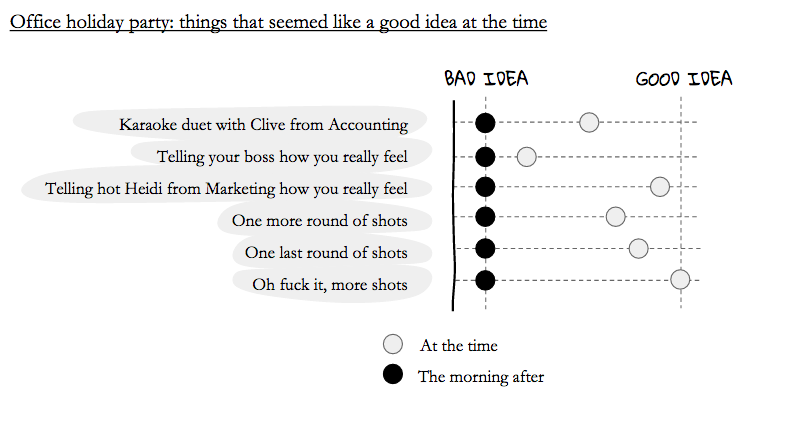The height and width of the screenshot is (438, 795).
Task: Click the gray dot on the Heidi from Marketing row
Action: click(x=660, y=187)
